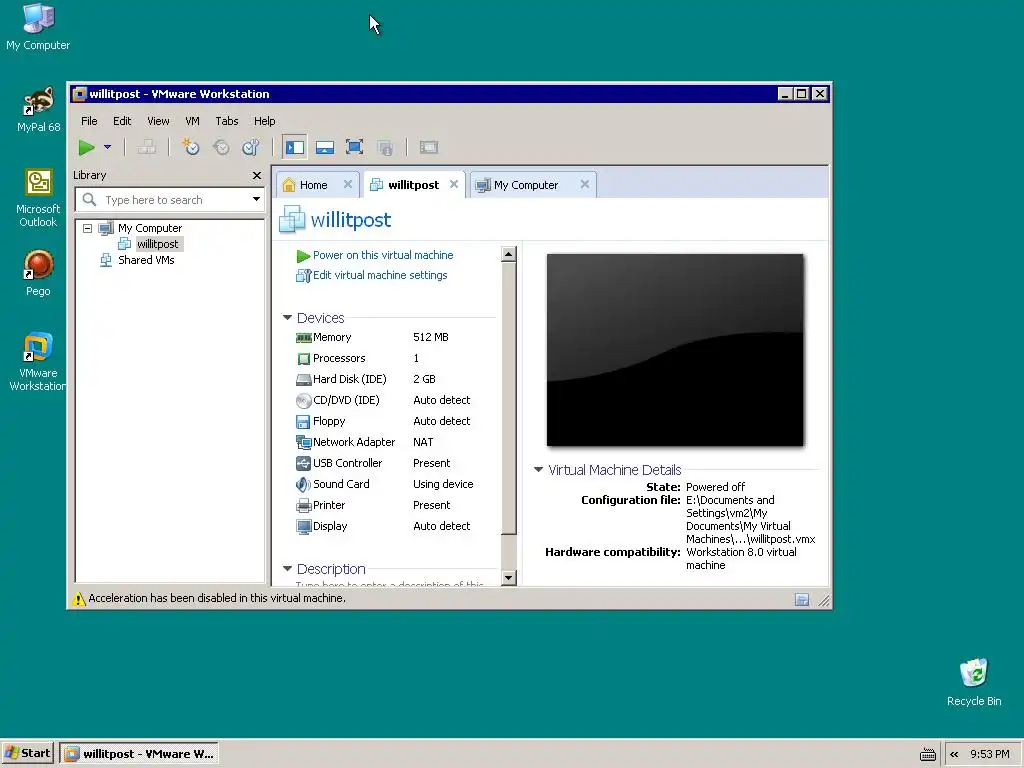Select willitpost VM in library tree
This screenshot has height=768, width=1024.
tap(157, 244)
